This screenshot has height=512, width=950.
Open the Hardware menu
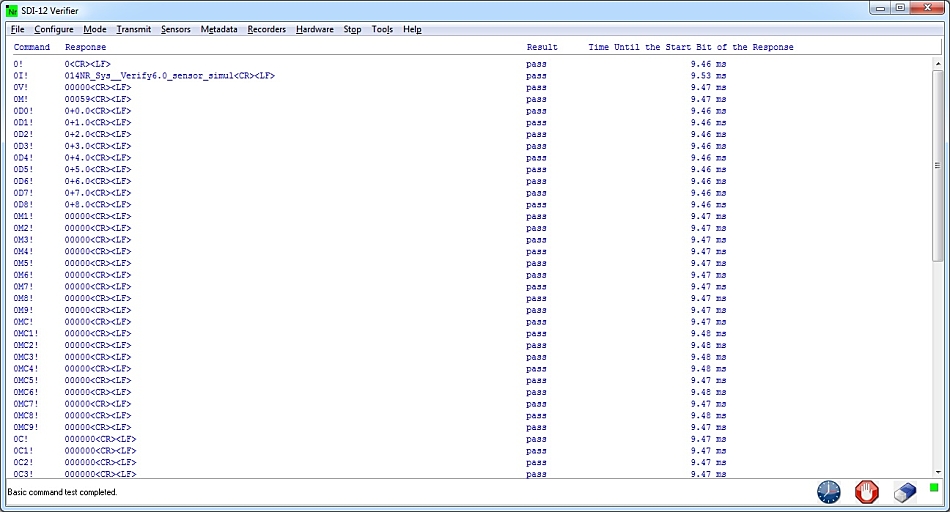tap(314, 29)
